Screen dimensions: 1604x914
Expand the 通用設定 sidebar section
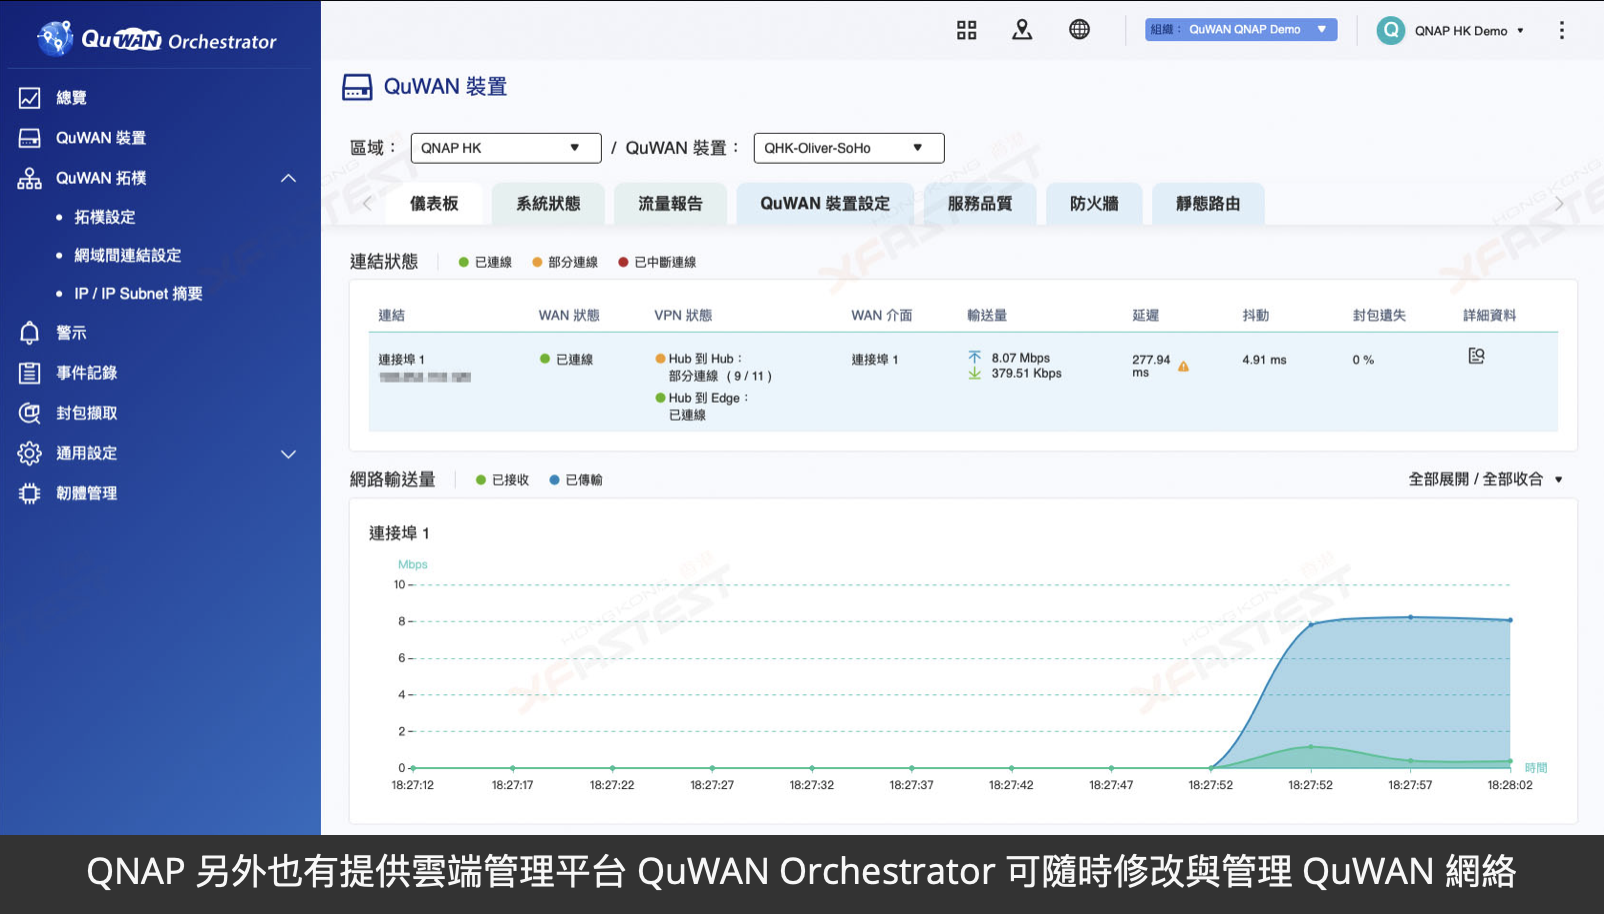288,453
